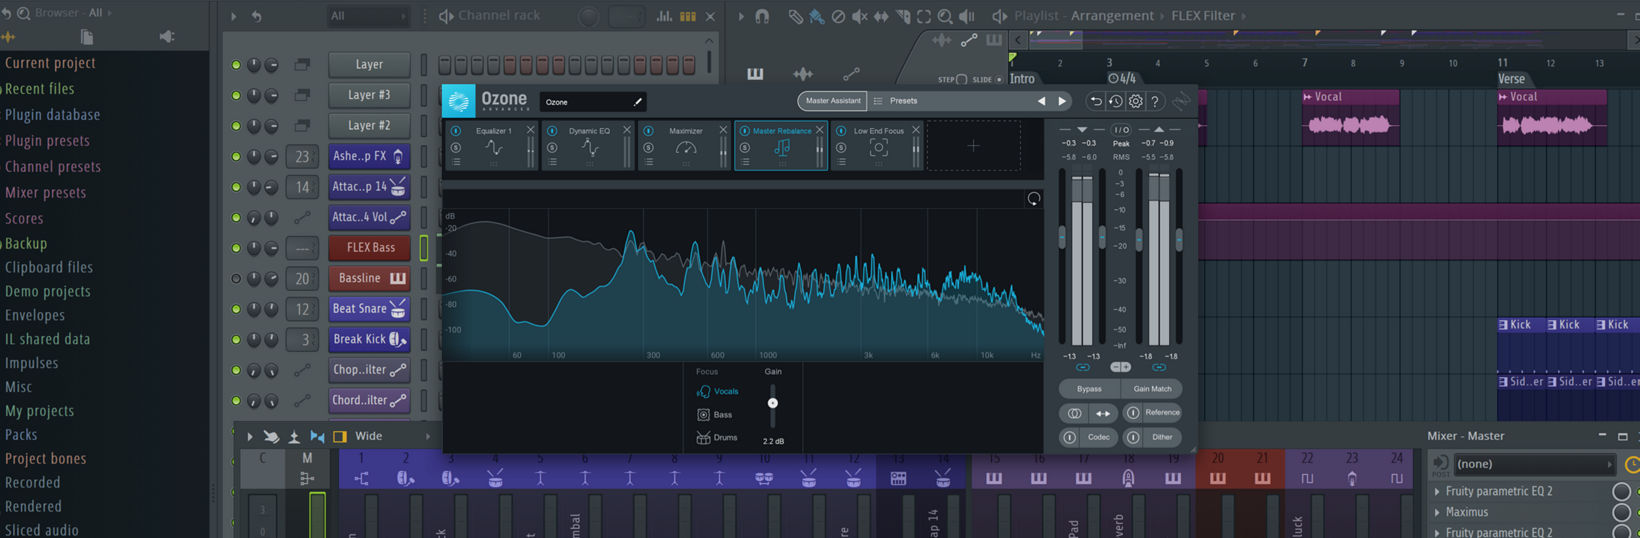Expand the Fruity parametric EQ 2 slot arrow
1640x538 pixels.
click(x=1438, y=491)
